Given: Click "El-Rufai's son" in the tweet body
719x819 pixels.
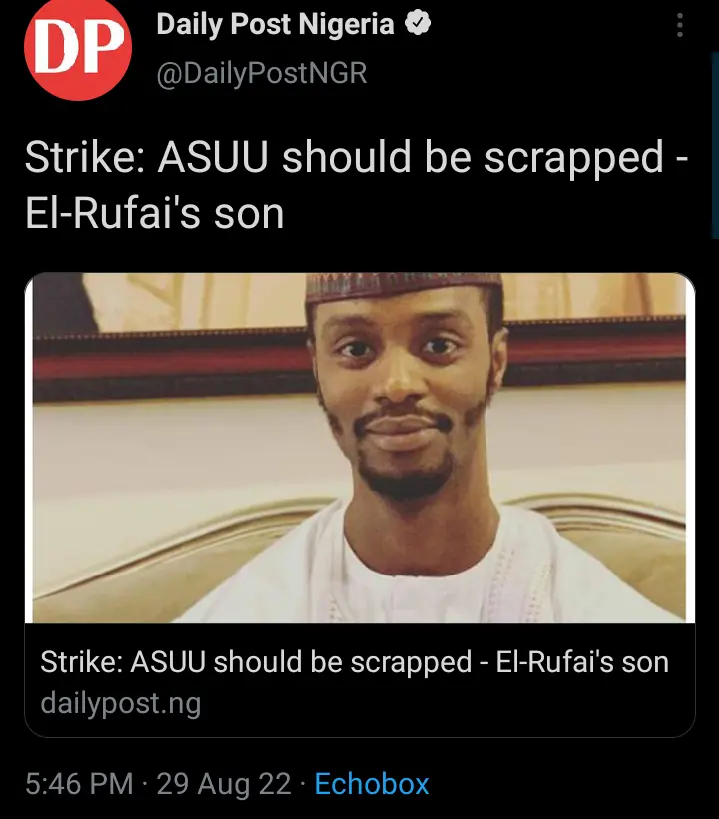Looking at the screenshot, I should pyautogui.click(x=154, y=212).
